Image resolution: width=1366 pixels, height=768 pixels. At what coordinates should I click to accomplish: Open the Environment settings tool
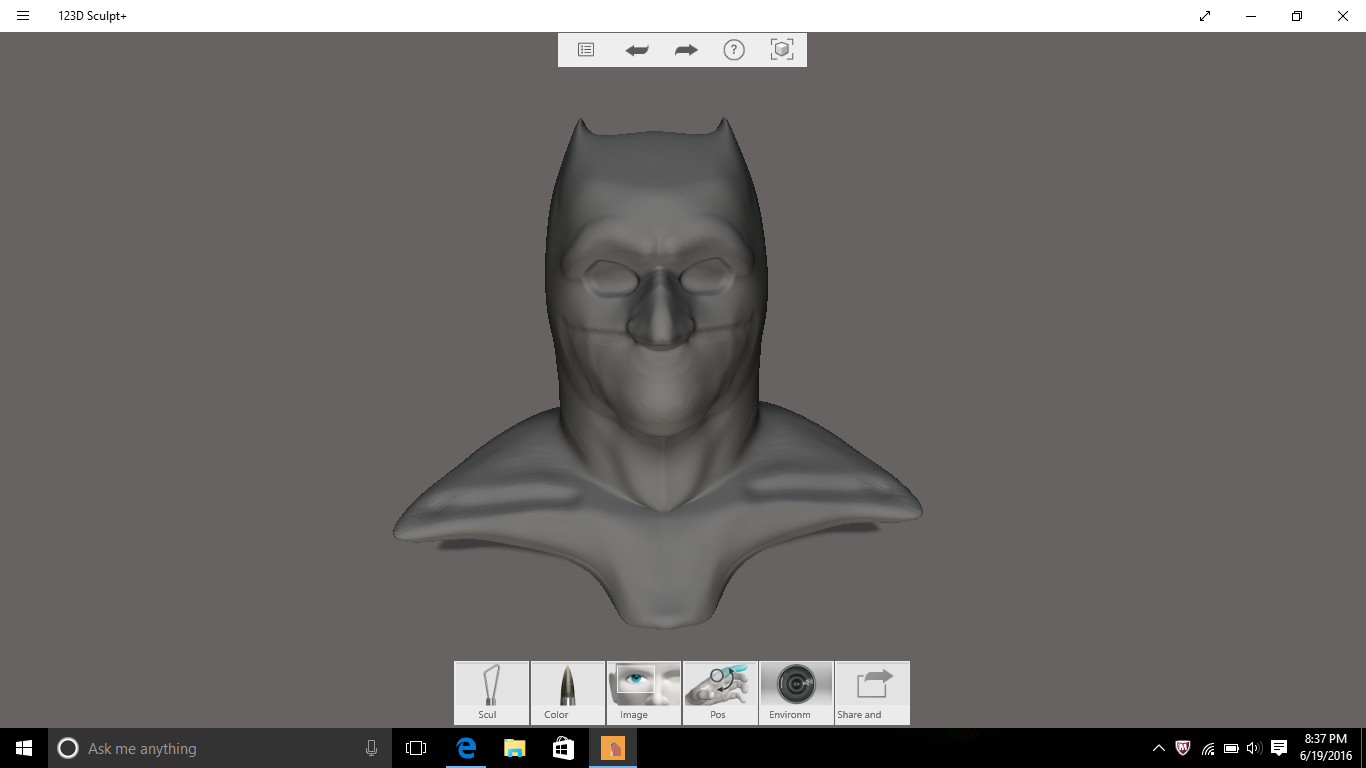[796, 693]
